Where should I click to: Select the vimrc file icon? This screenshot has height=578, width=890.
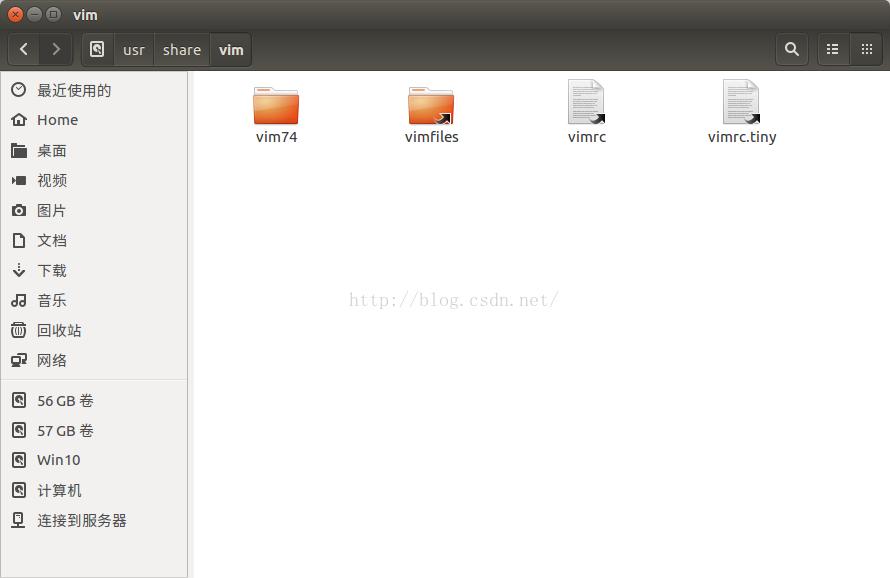[x=586, y=102]
